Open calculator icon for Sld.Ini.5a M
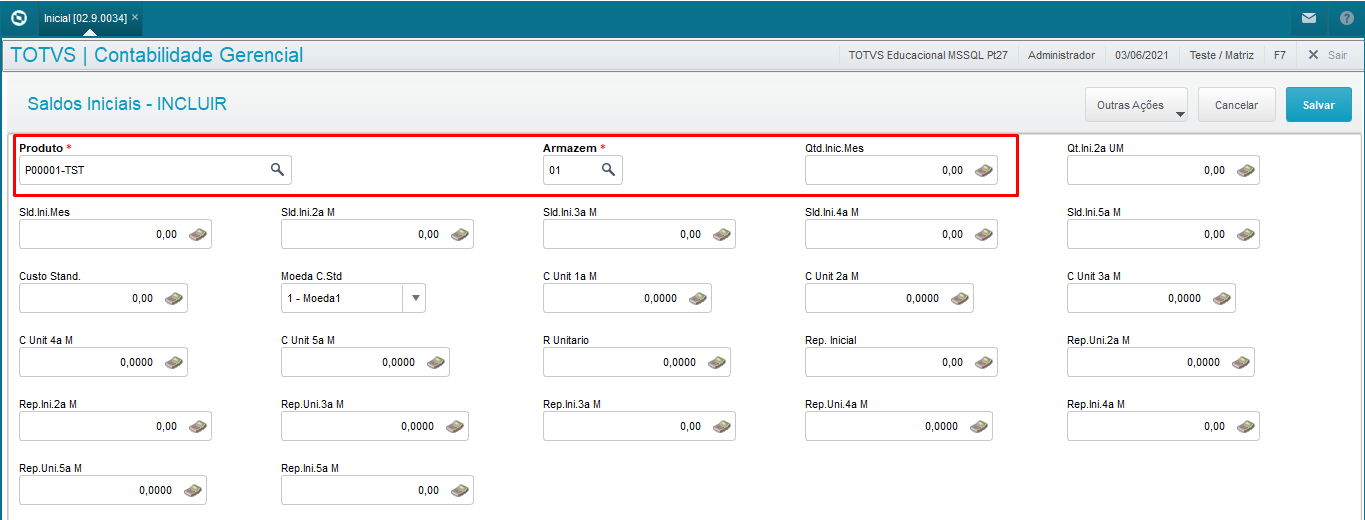This screenshot has height=520, width=1365. pyautogui.click(x=1247, y=235)
